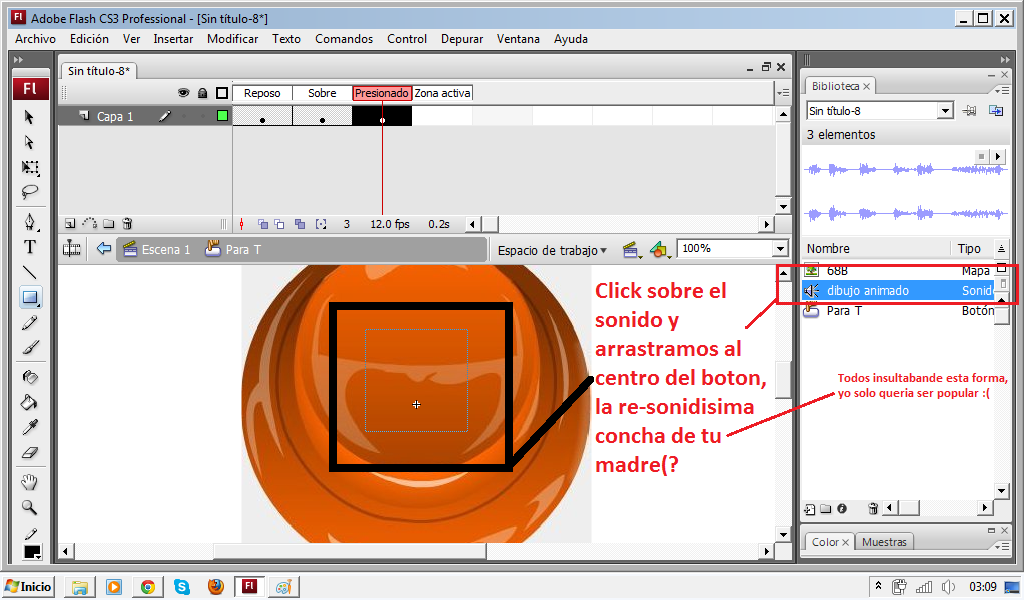This screenshot has height=600, width=1024.
Task: Select the Hand tool
Action: 30,482
